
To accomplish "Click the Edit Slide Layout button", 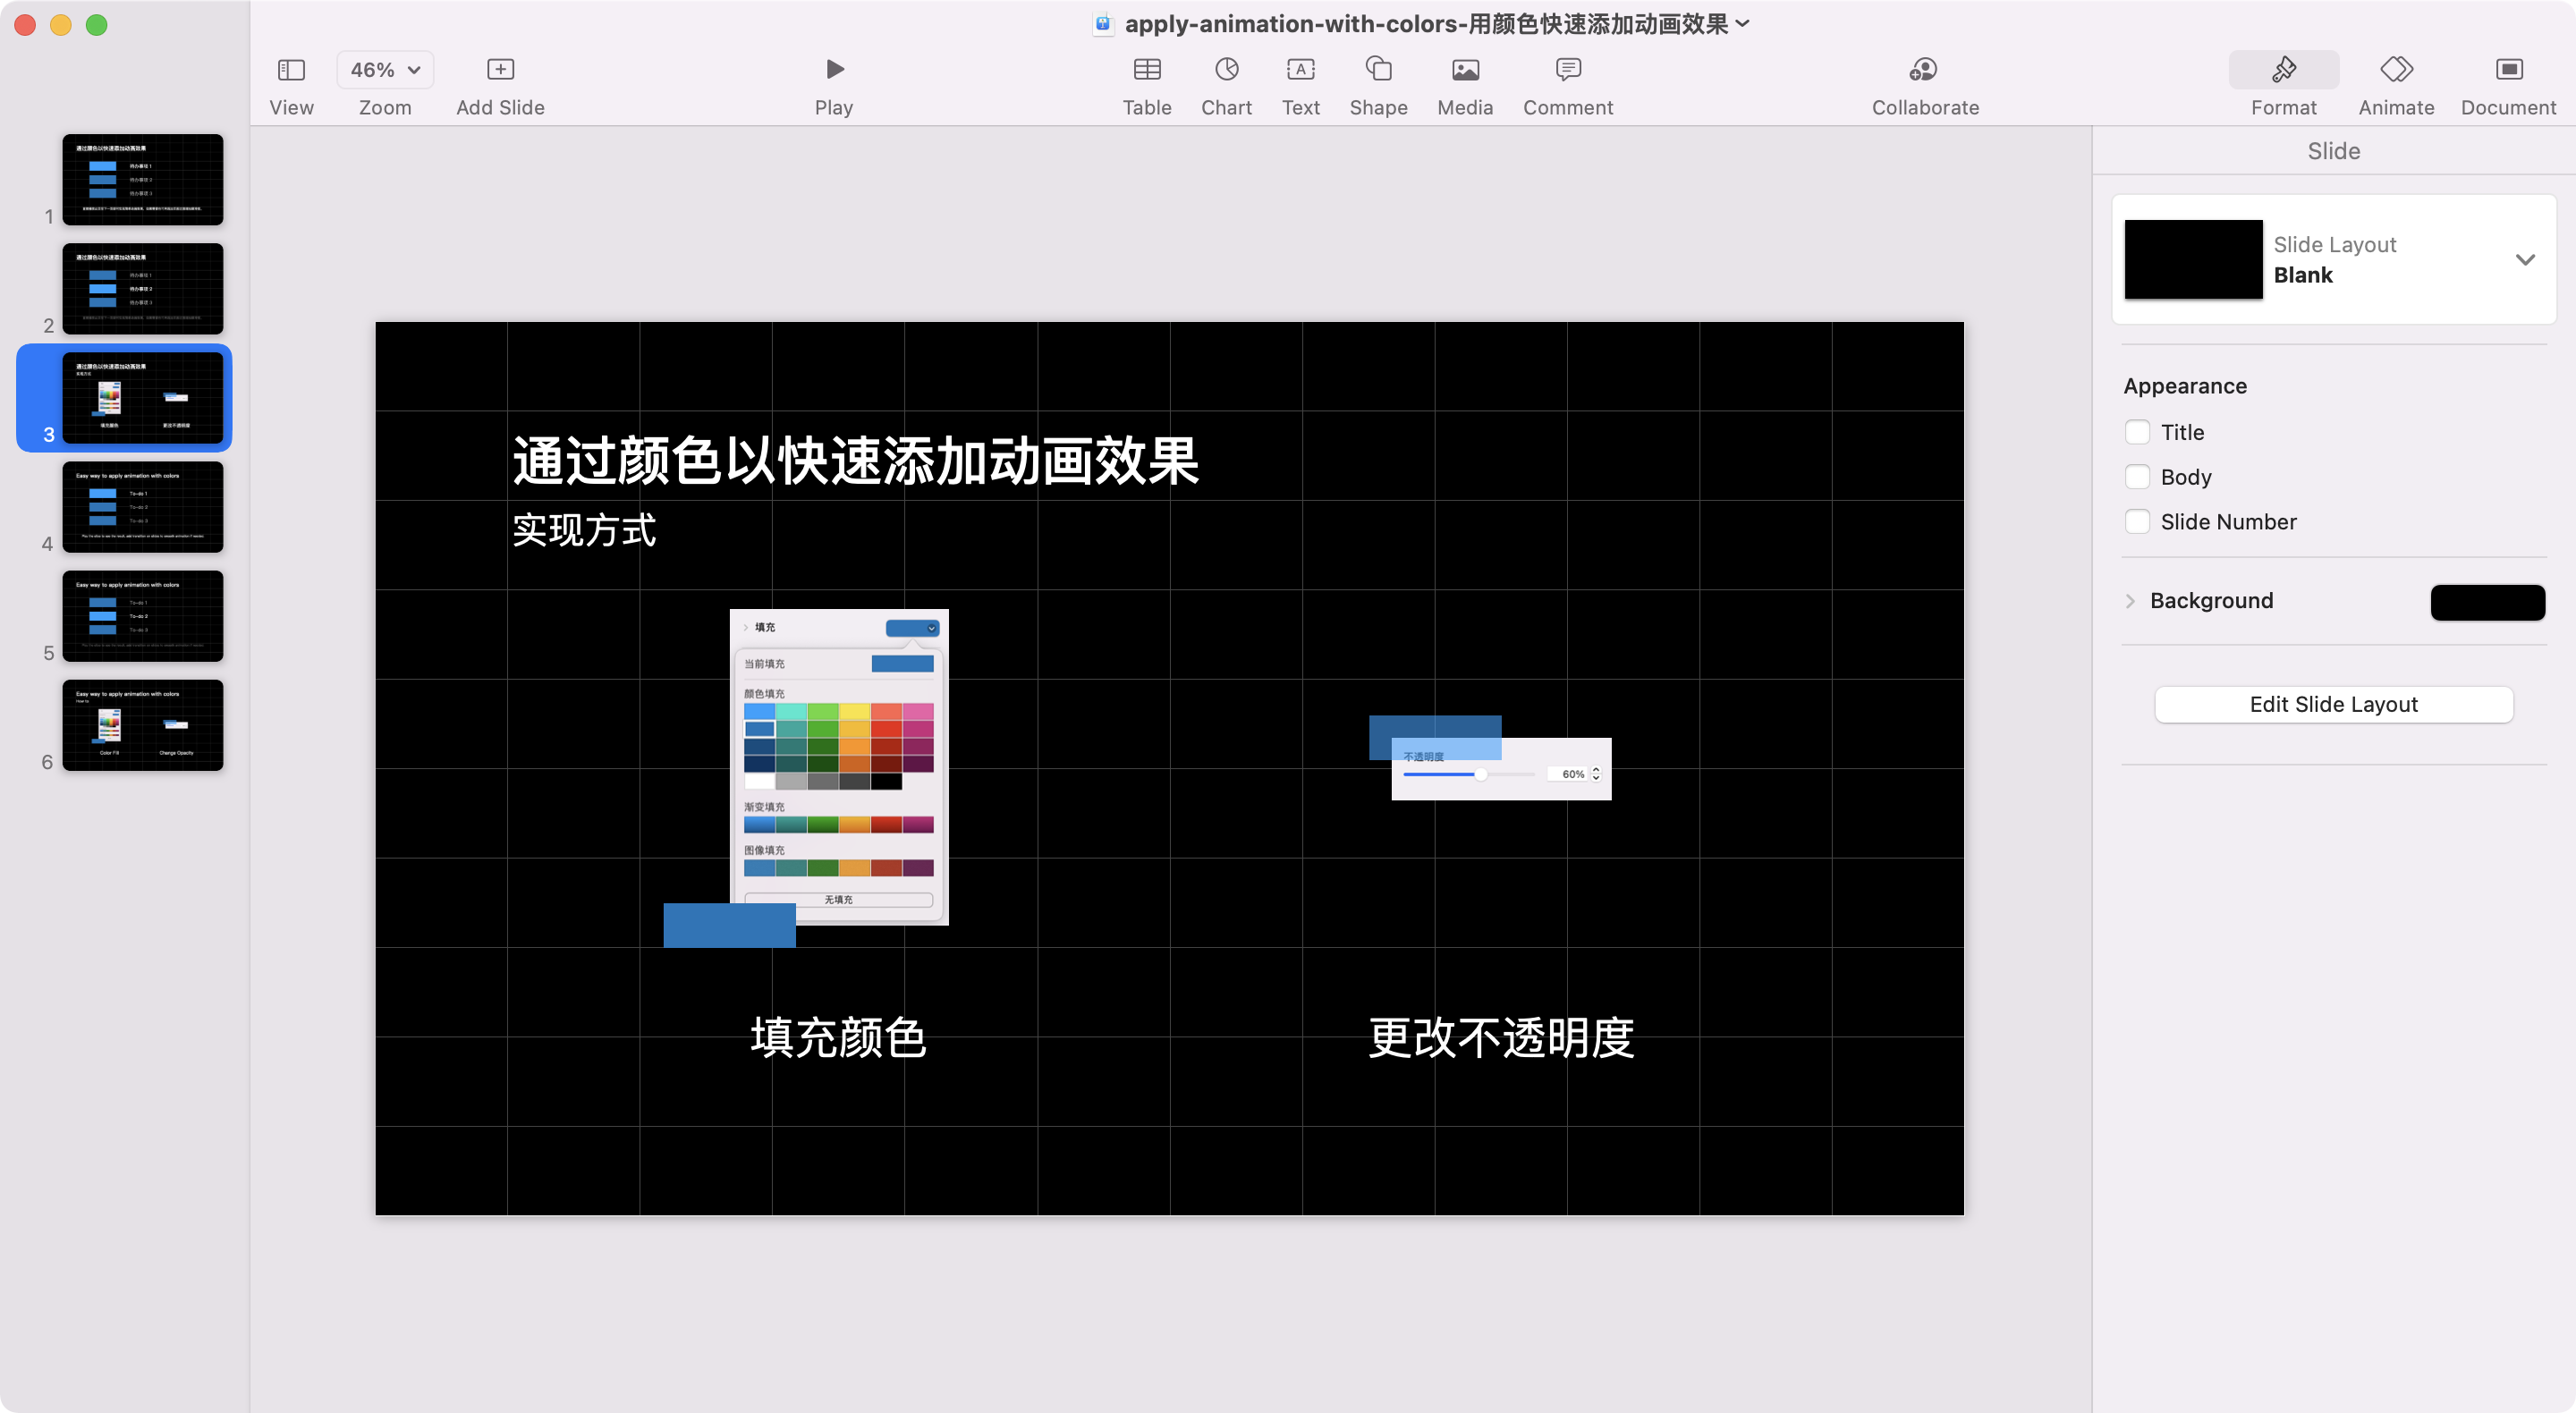I will tap(2333, 703).
